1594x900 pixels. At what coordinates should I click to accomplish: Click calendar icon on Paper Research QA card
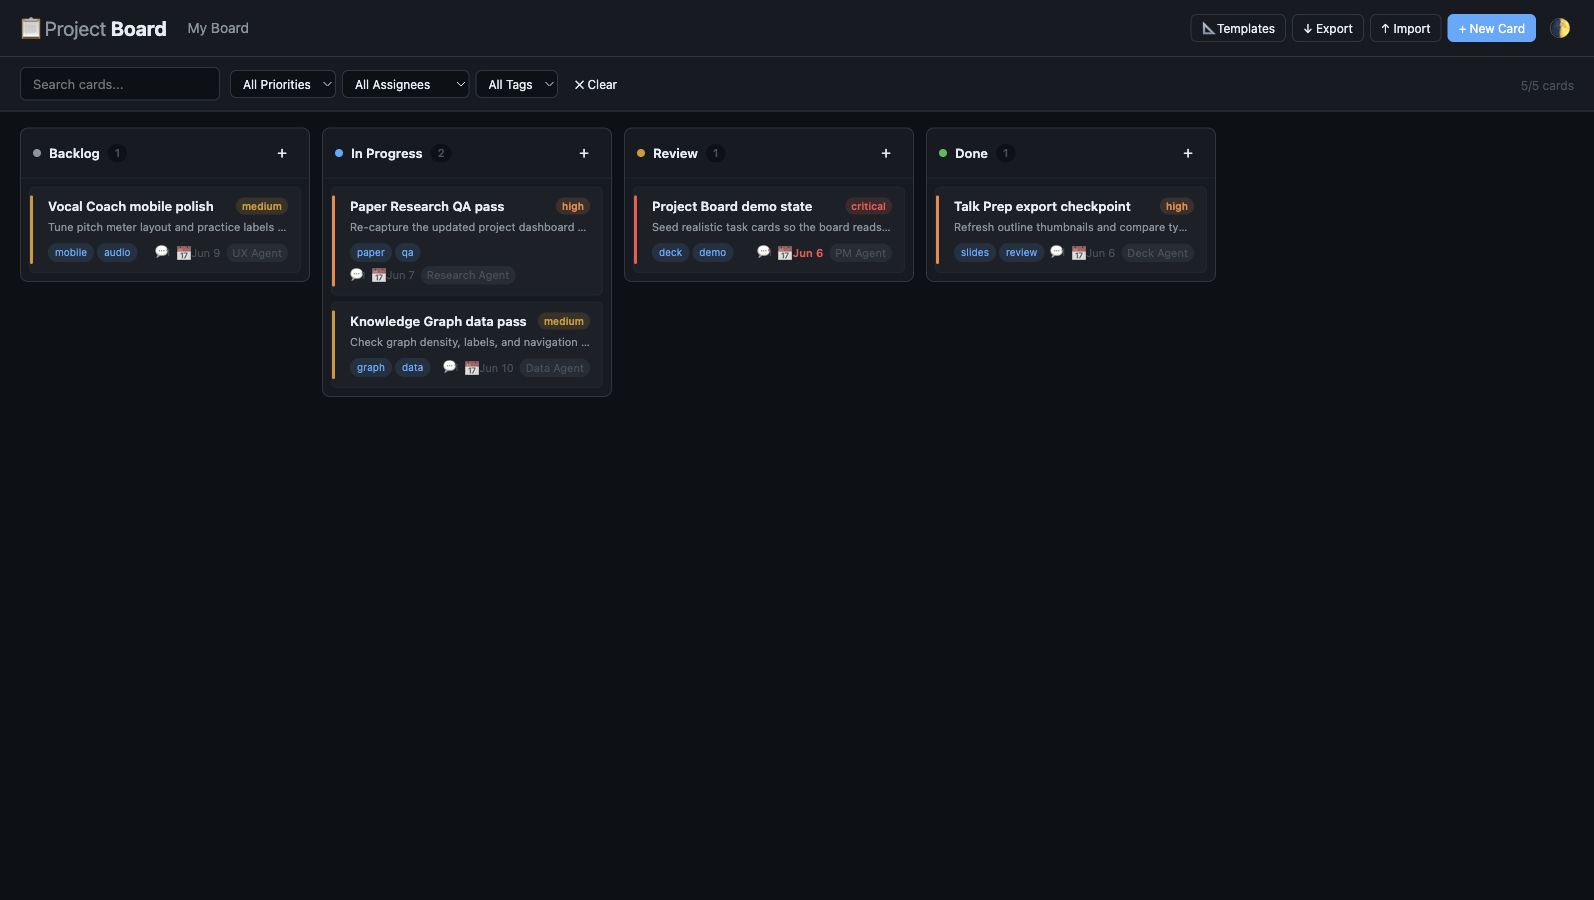(379, 275)
